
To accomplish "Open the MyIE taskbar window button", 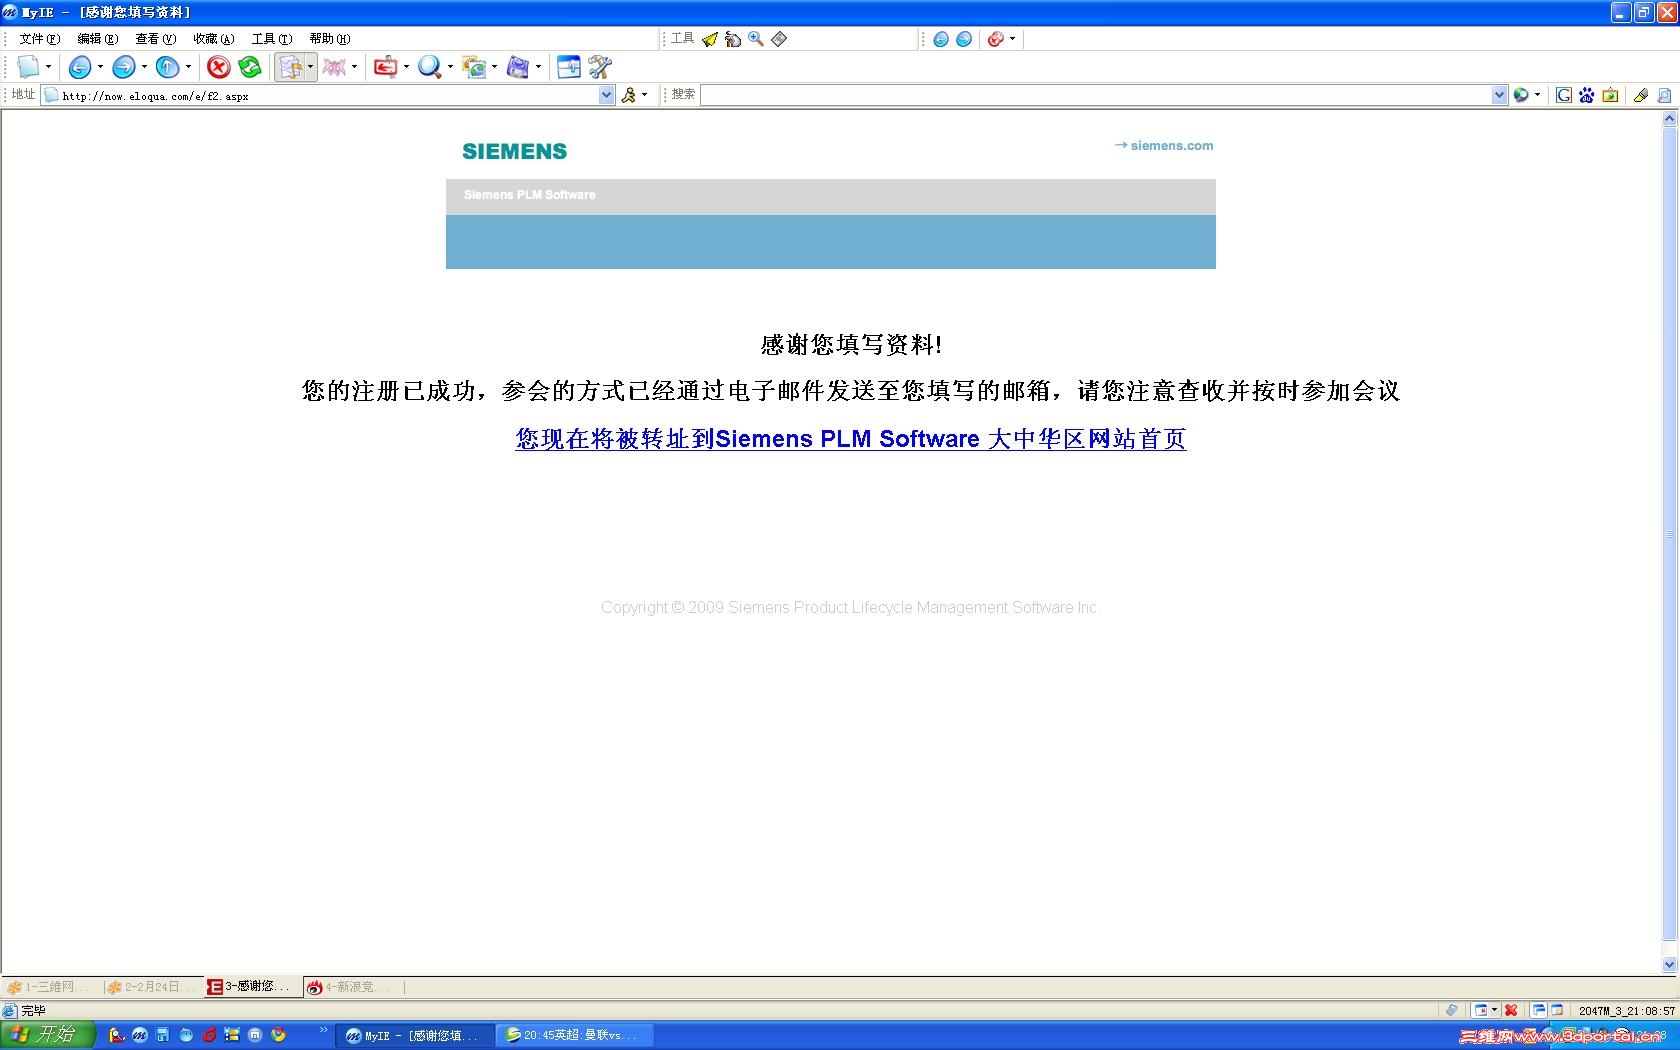I will coord(414,1035).
